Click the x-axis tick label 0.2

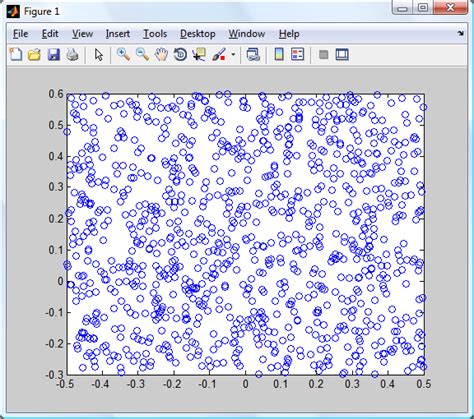click(317, 384)
